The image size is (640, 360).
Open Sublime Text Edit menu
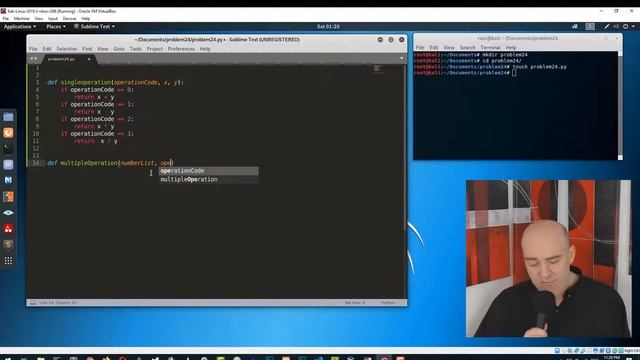tap(47, 49)
